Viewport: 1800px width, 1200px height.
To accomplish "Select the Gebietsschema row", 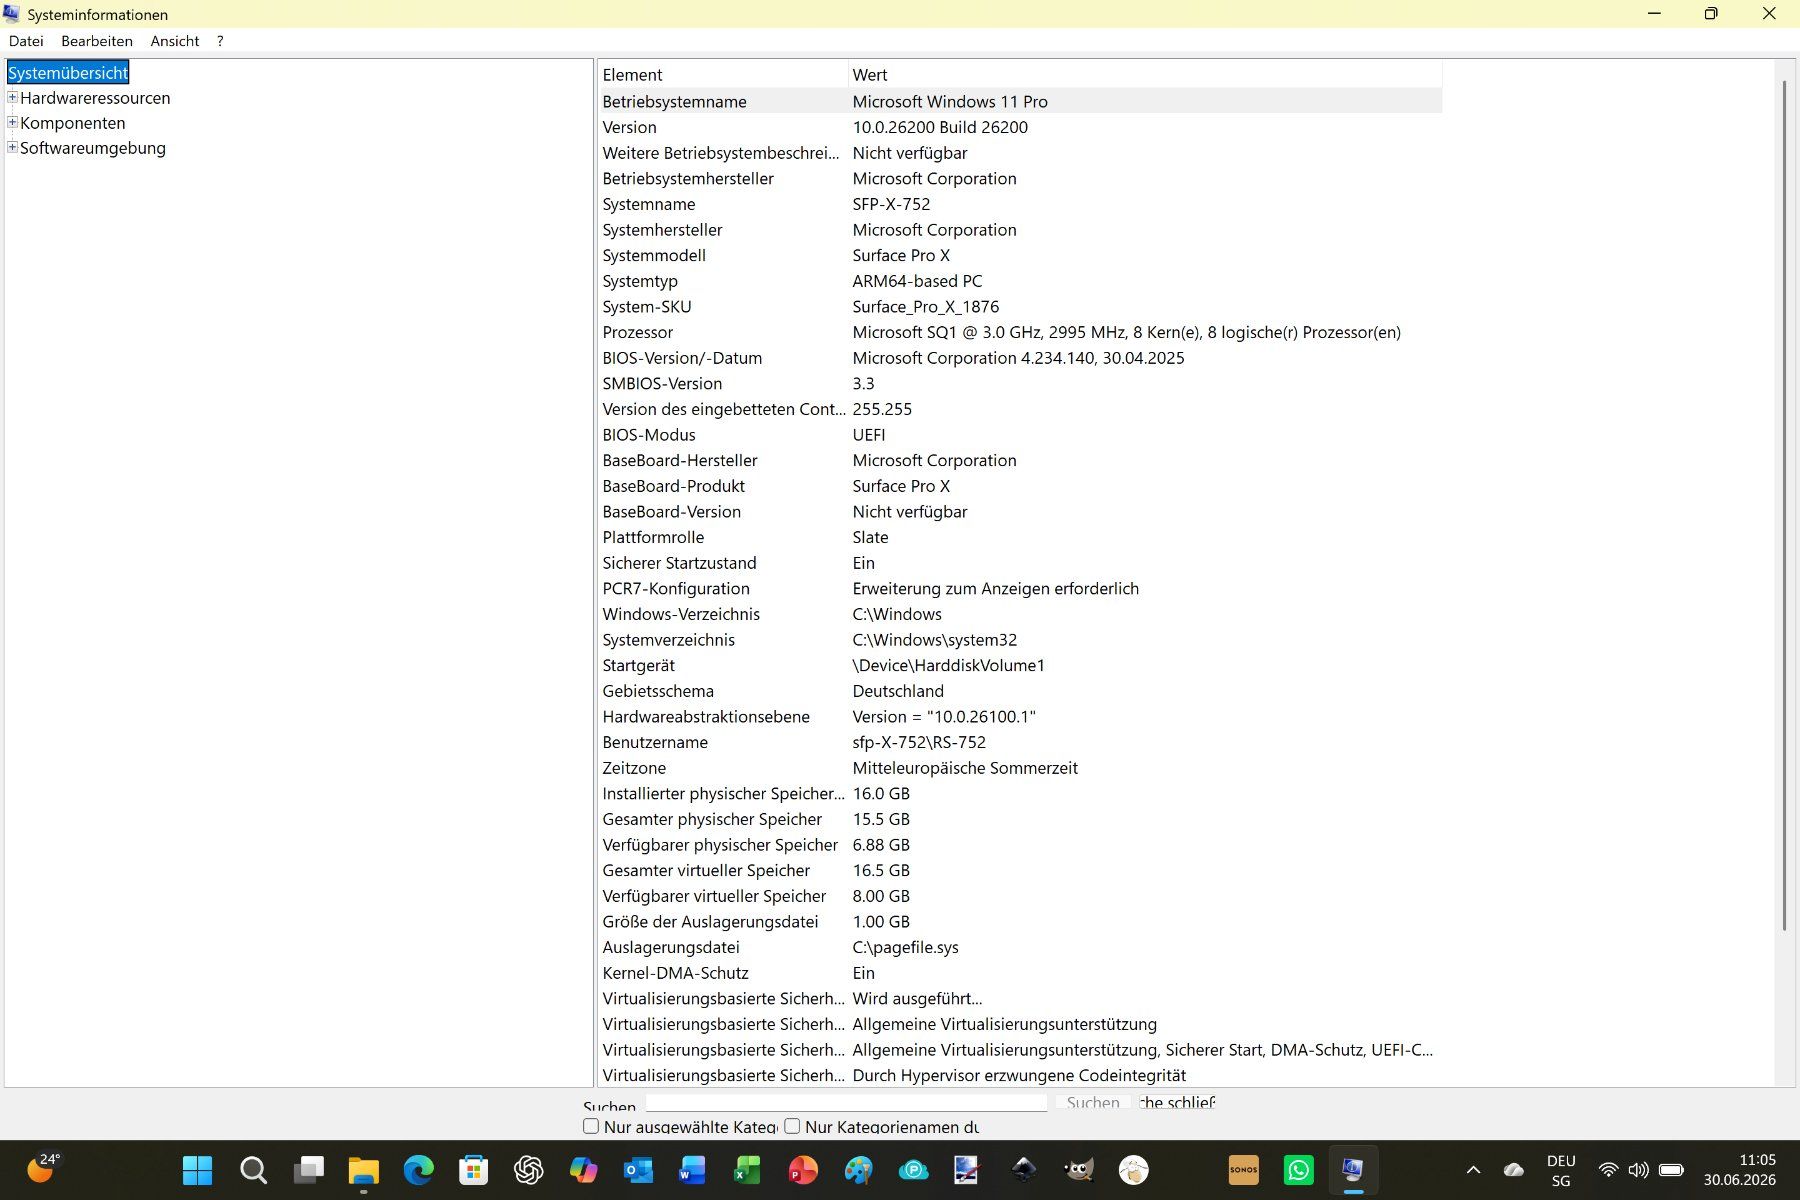I will 1020,691.
